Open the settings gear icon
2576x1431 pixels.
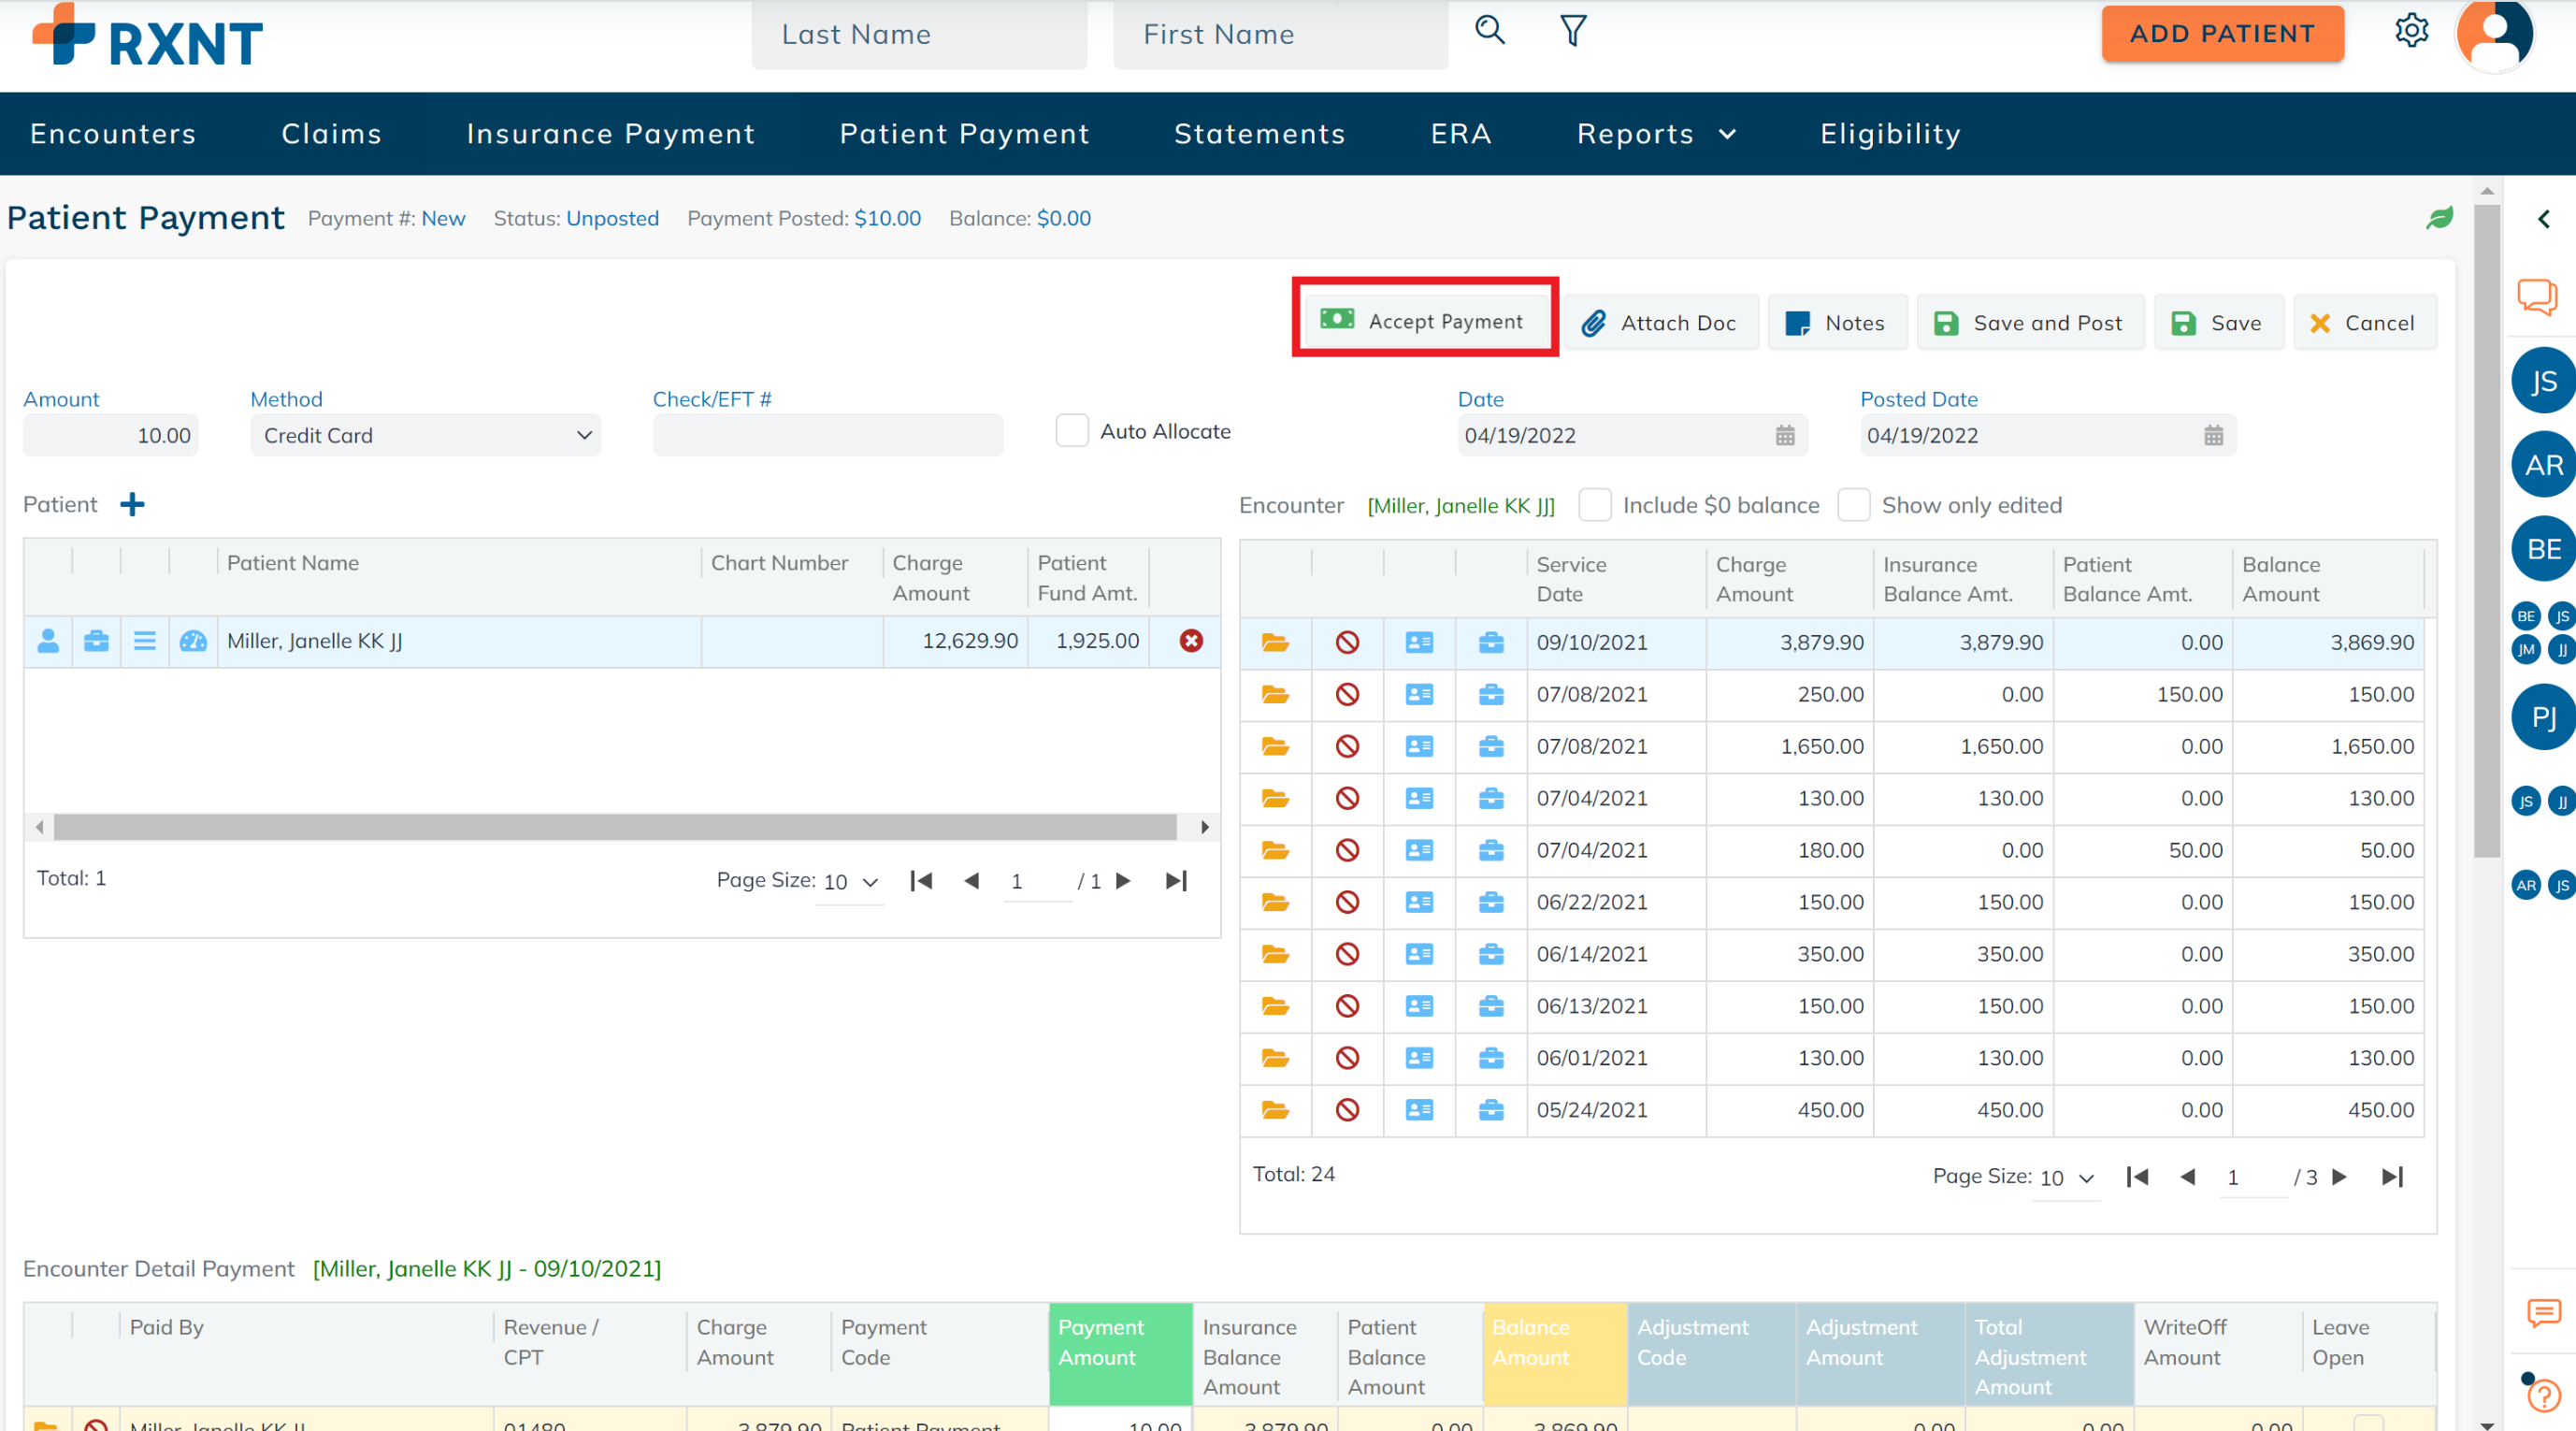point(2411,31)
